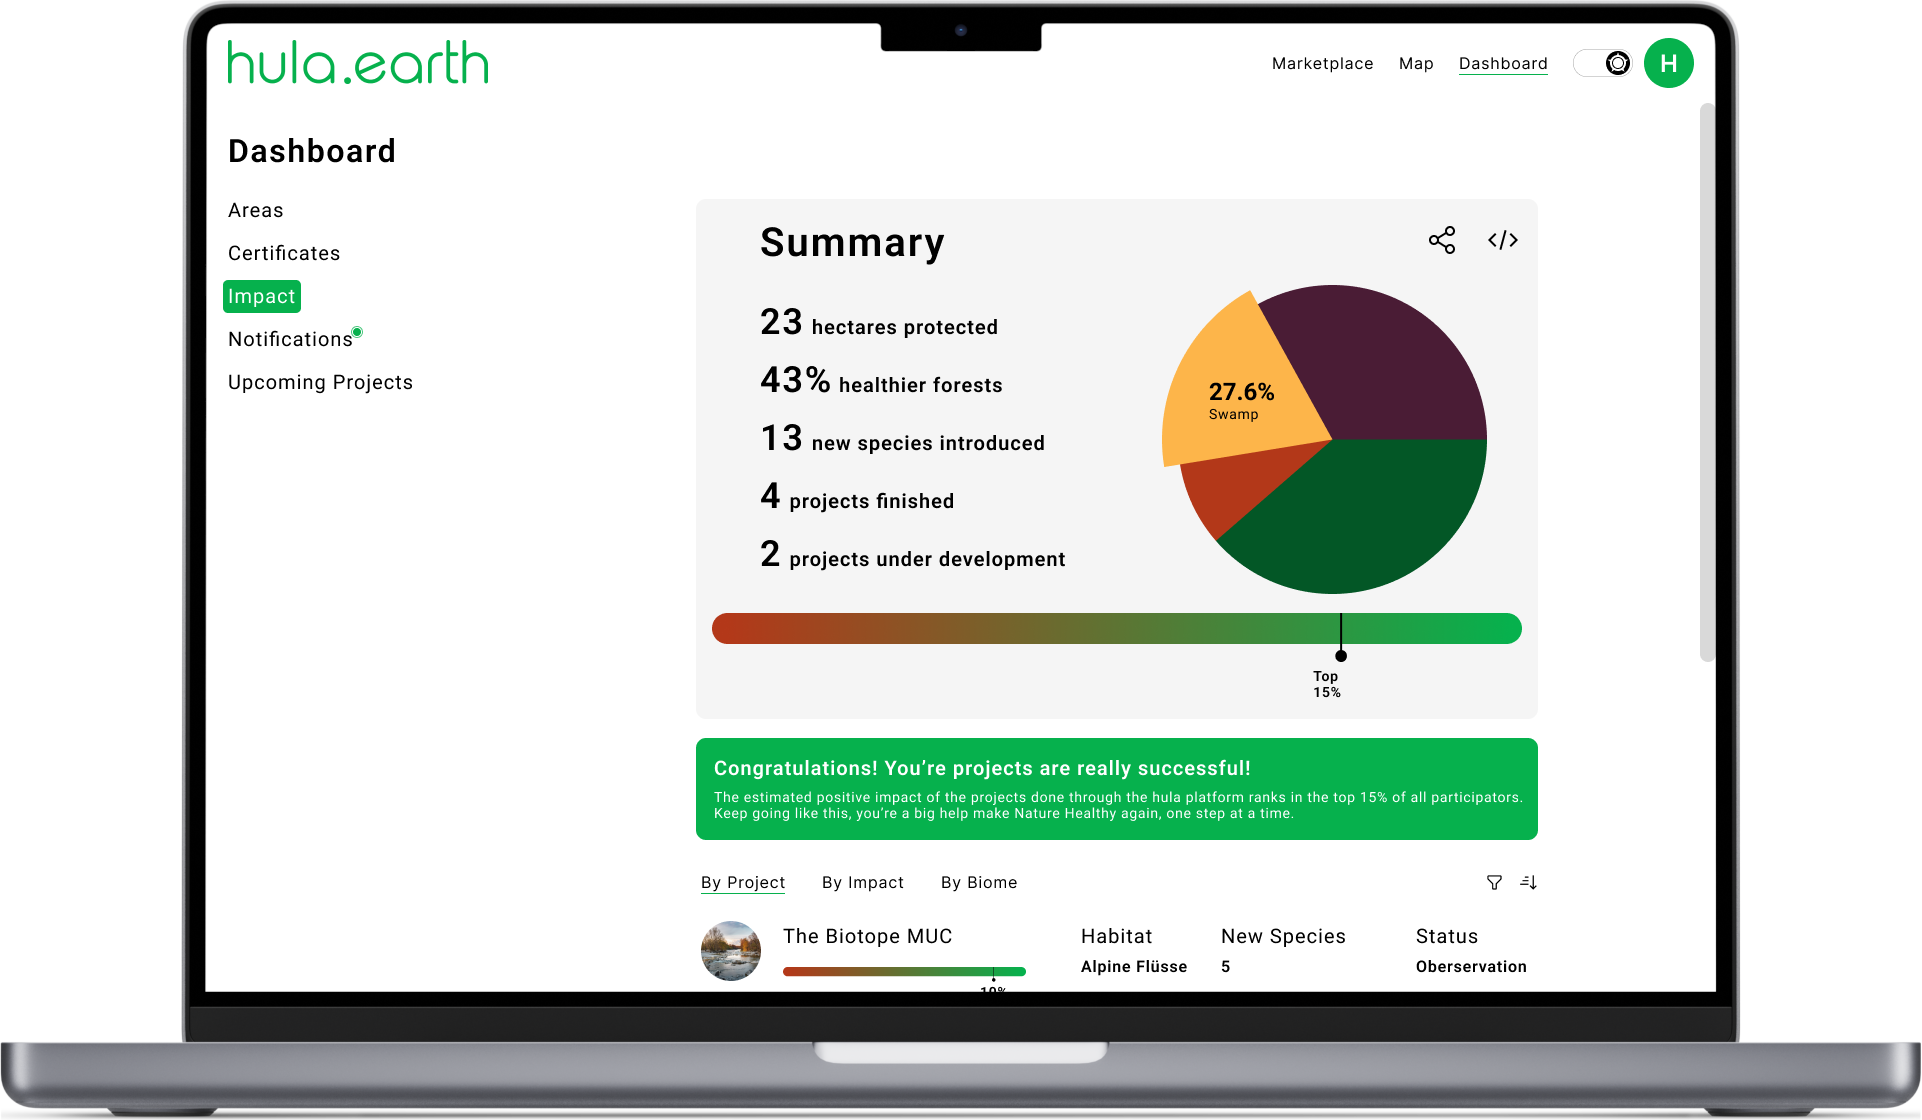Click the notification indicator dot on Notifications

358,330
